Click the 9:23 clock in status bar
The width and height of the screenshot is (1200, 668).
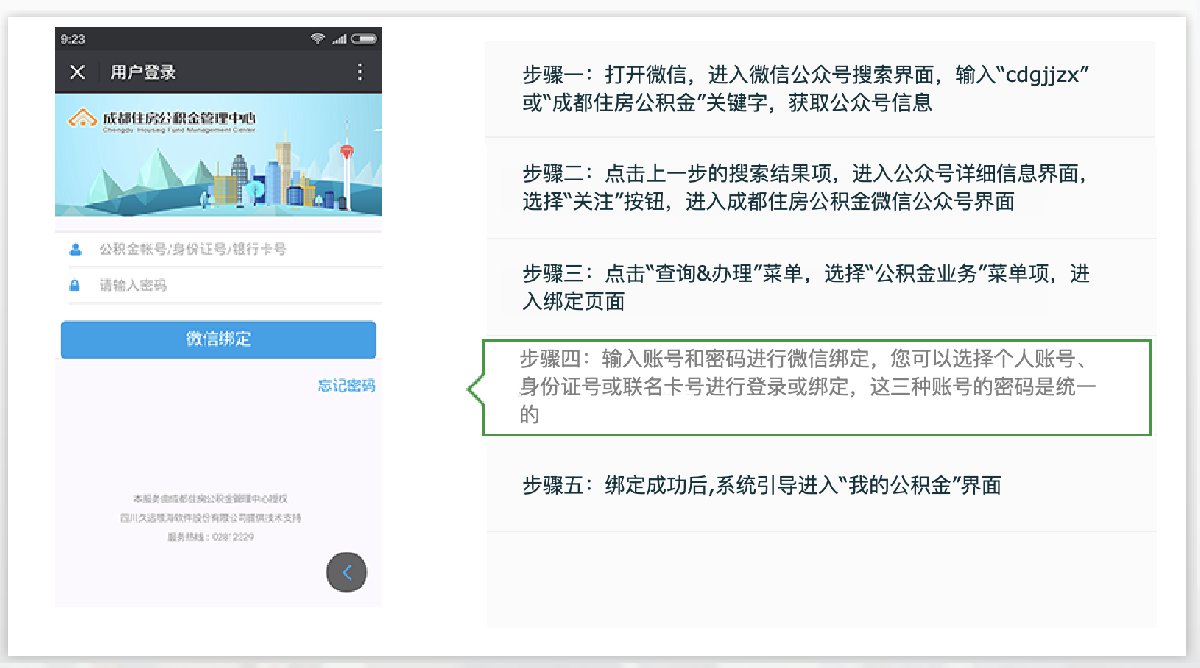point(72,39)
